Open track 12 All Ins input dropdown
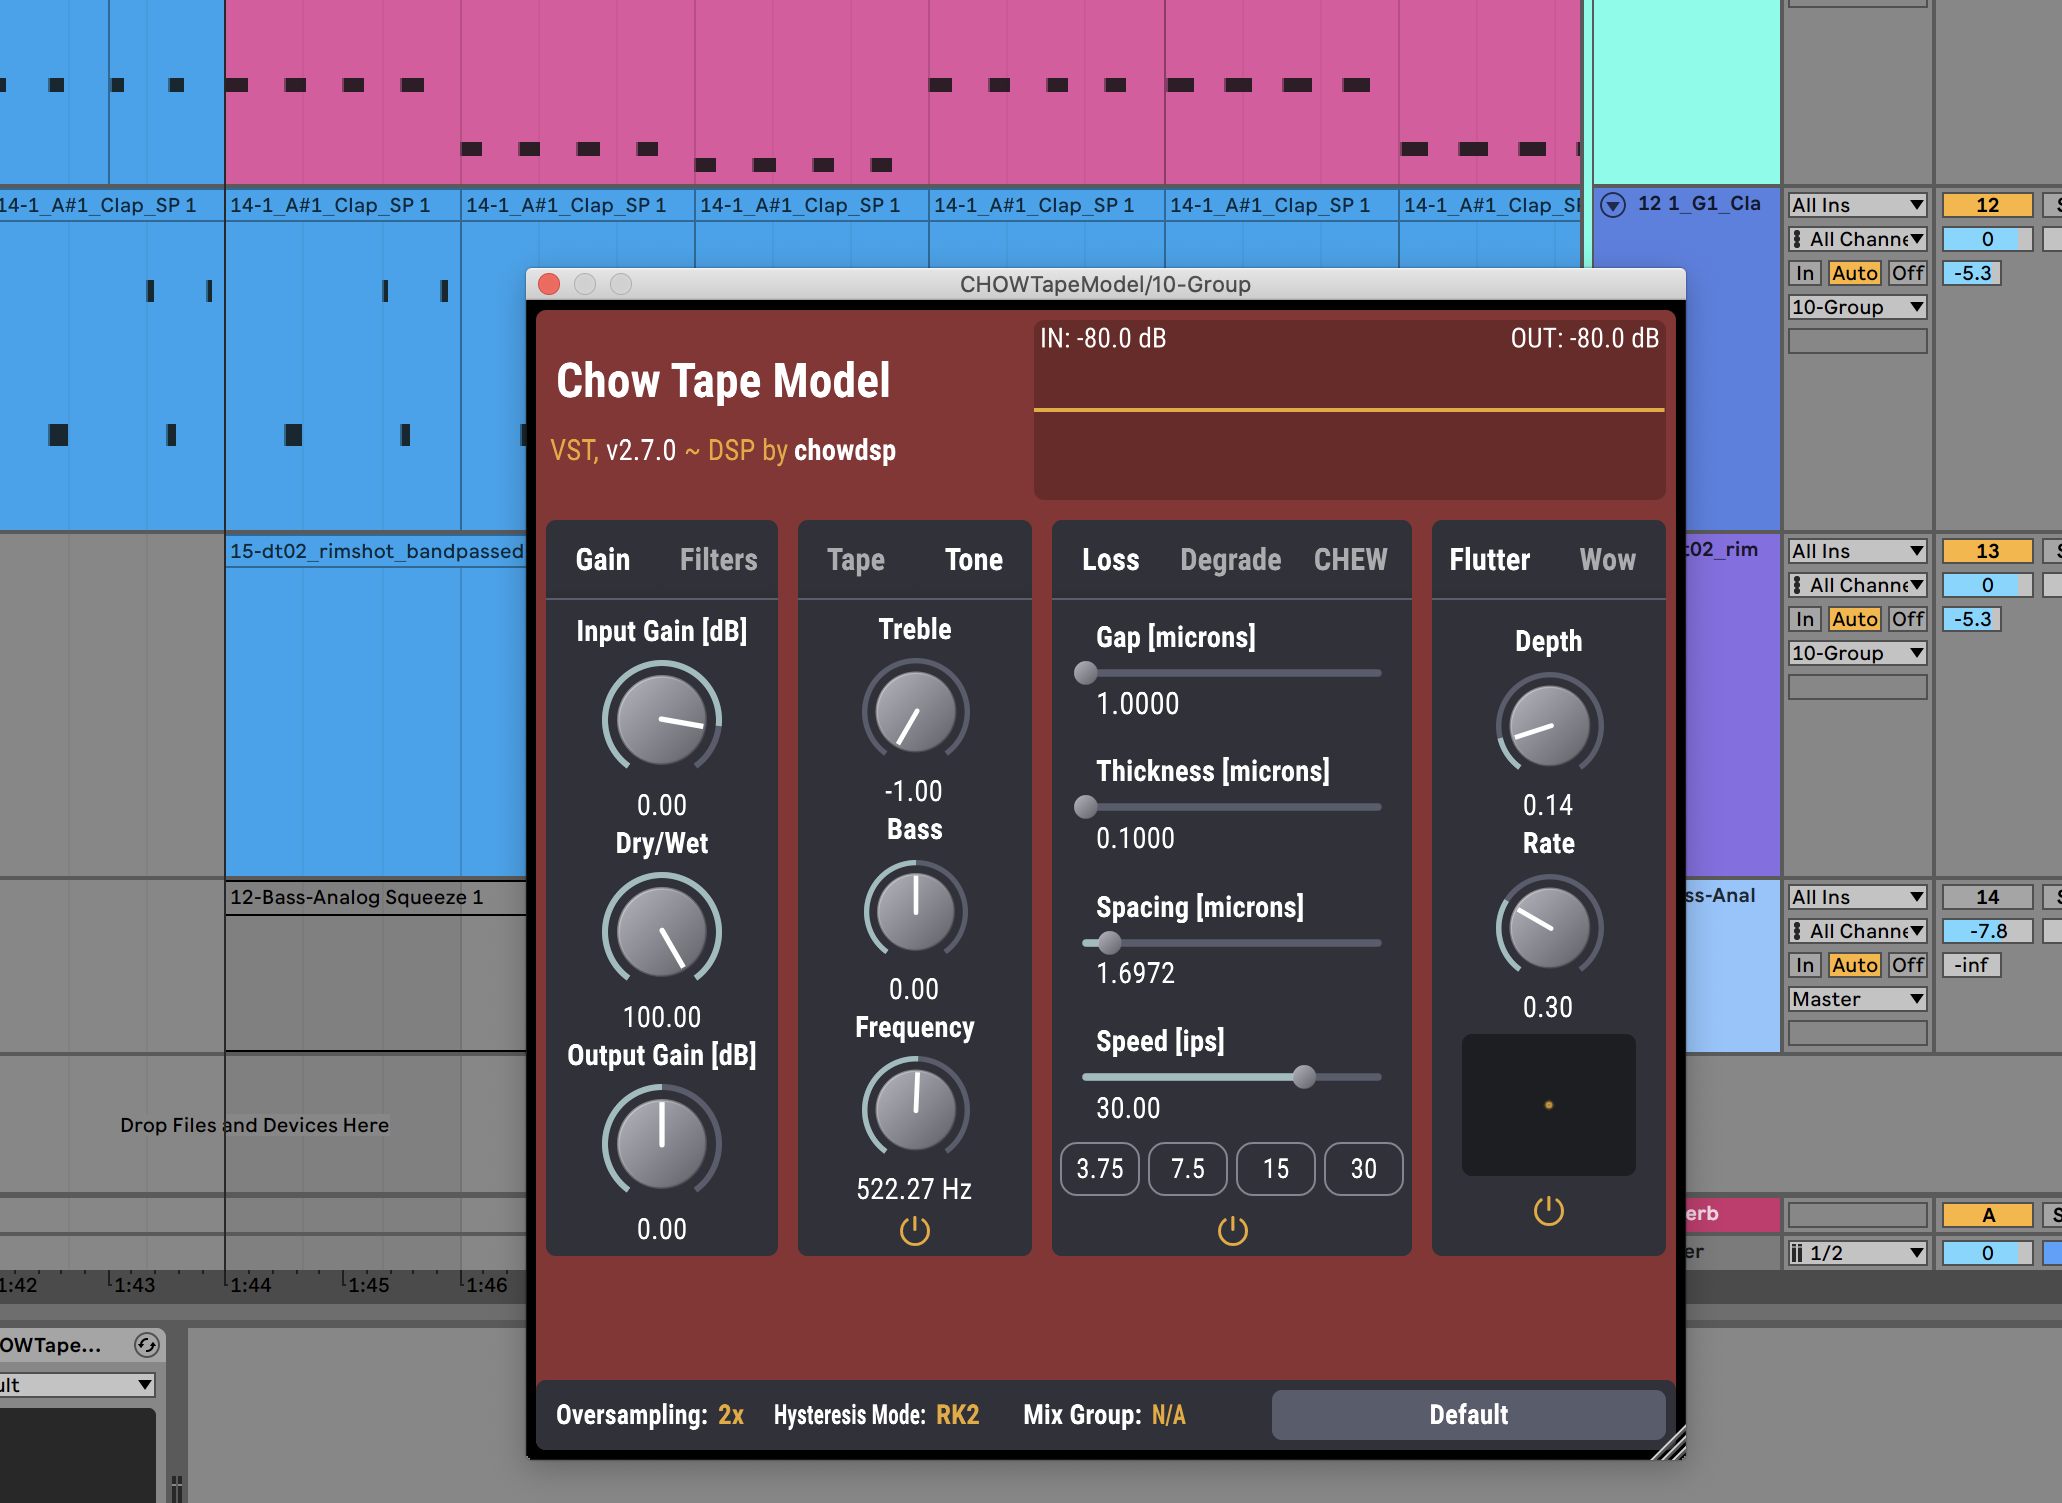Screen dimensions: 2062x1503 click(1857, 205)
